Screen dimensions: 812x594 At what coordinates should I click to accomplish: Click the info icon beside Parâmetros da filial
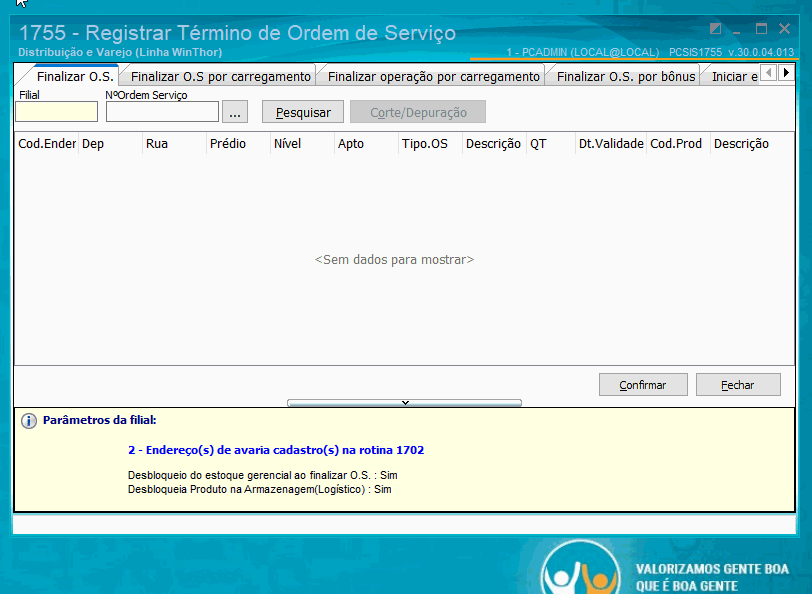pyautogui.click(x=29, y=421)
